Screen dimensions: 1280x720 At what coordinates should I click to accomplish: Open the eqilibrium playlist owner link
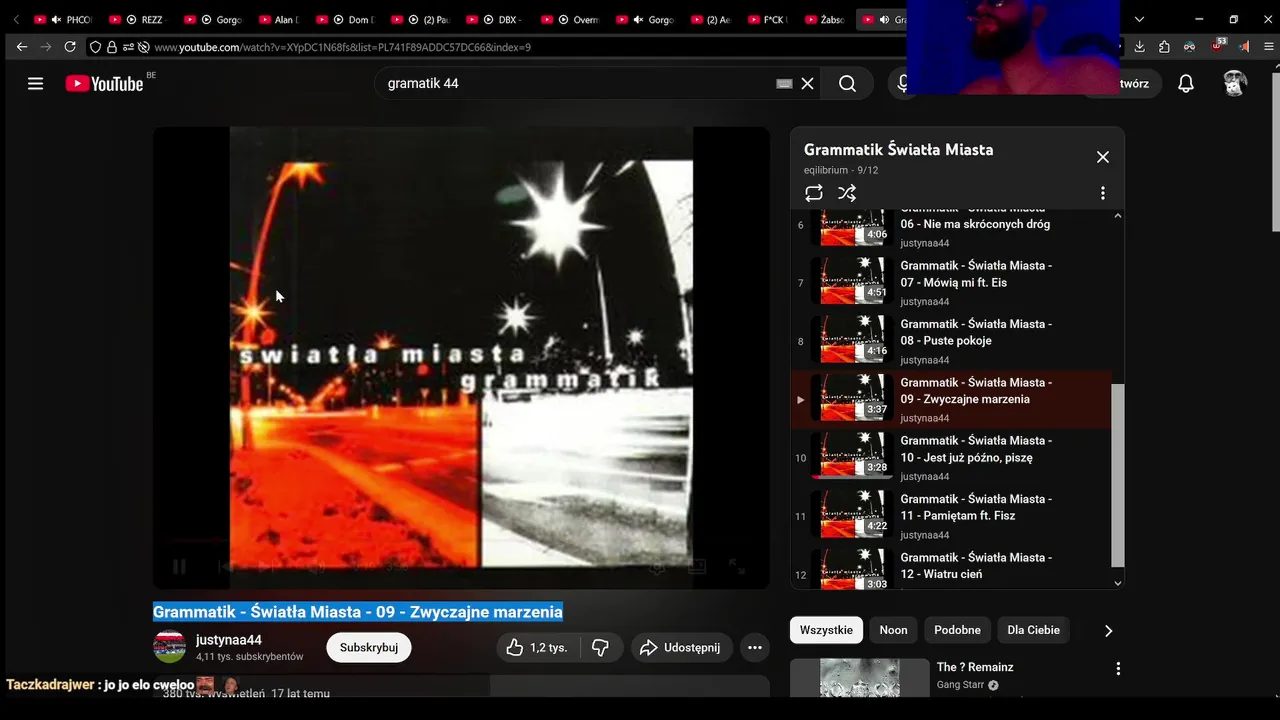point(826,170)
